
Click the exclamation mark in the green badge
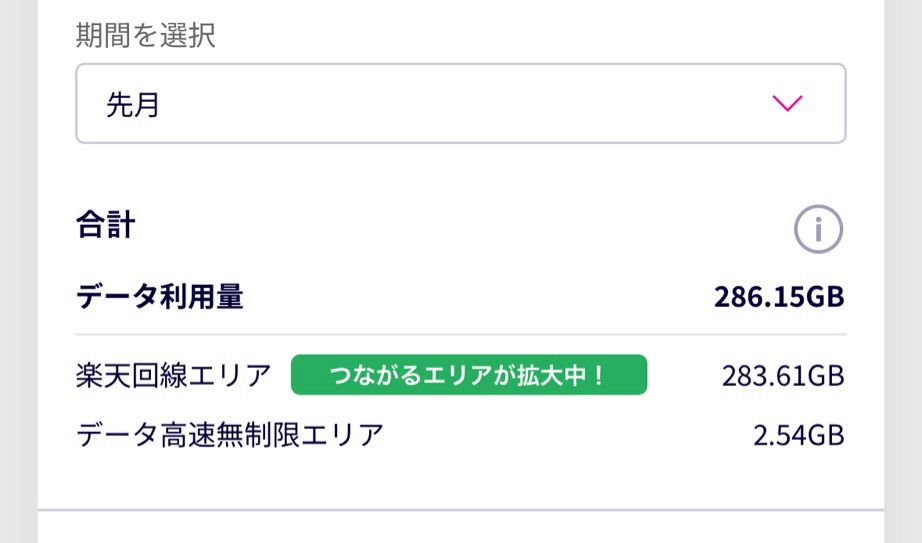pos(600,375)
